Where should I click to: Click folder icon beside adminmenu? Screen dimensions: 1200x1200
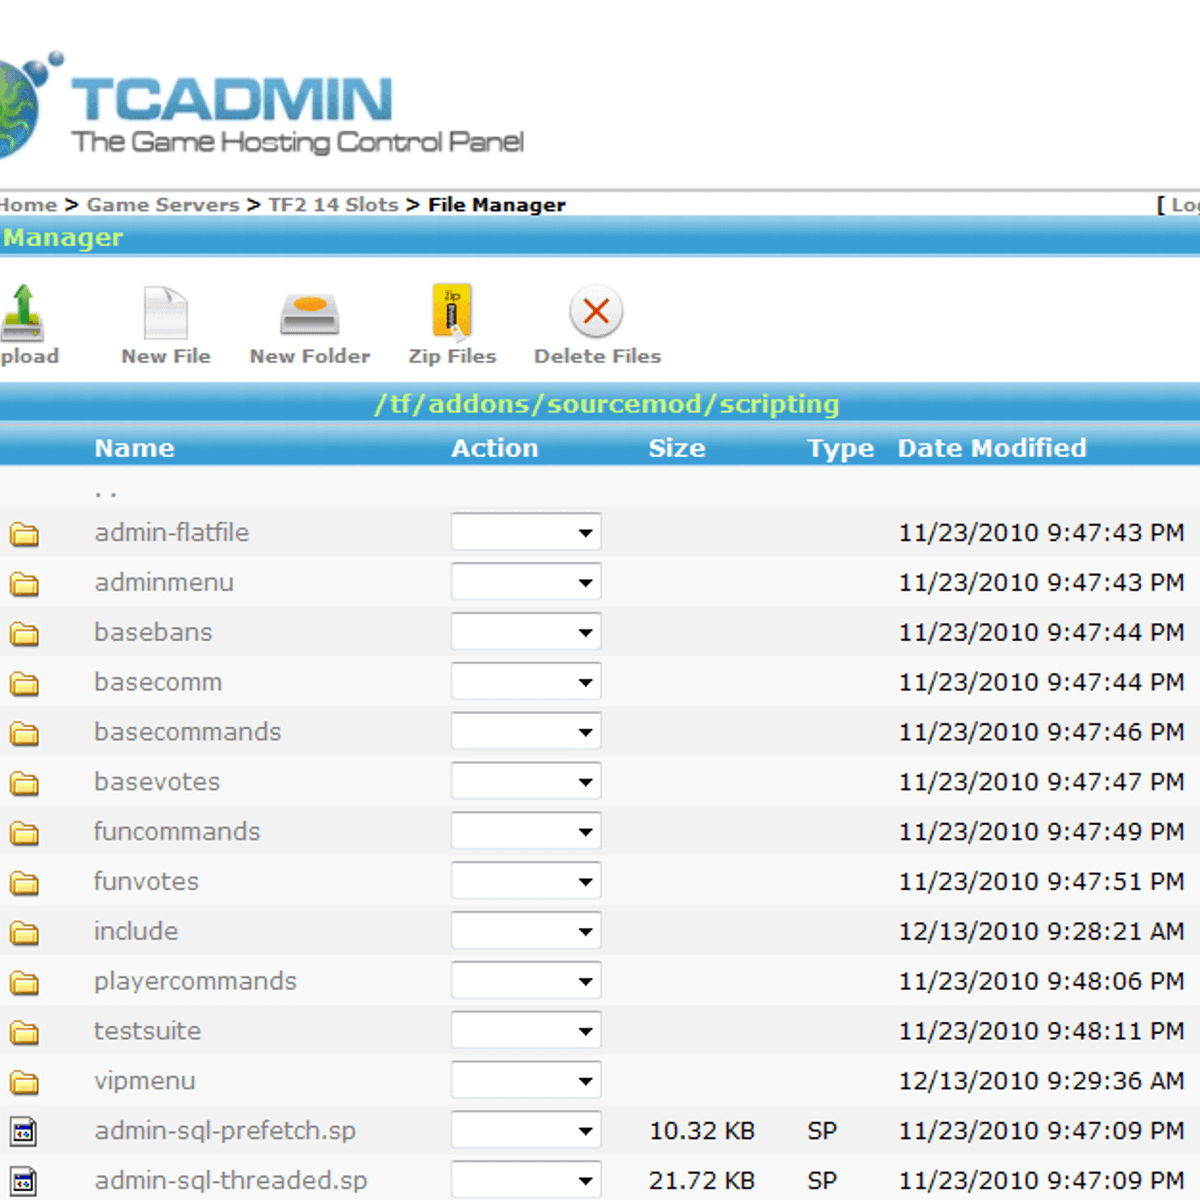25,584
